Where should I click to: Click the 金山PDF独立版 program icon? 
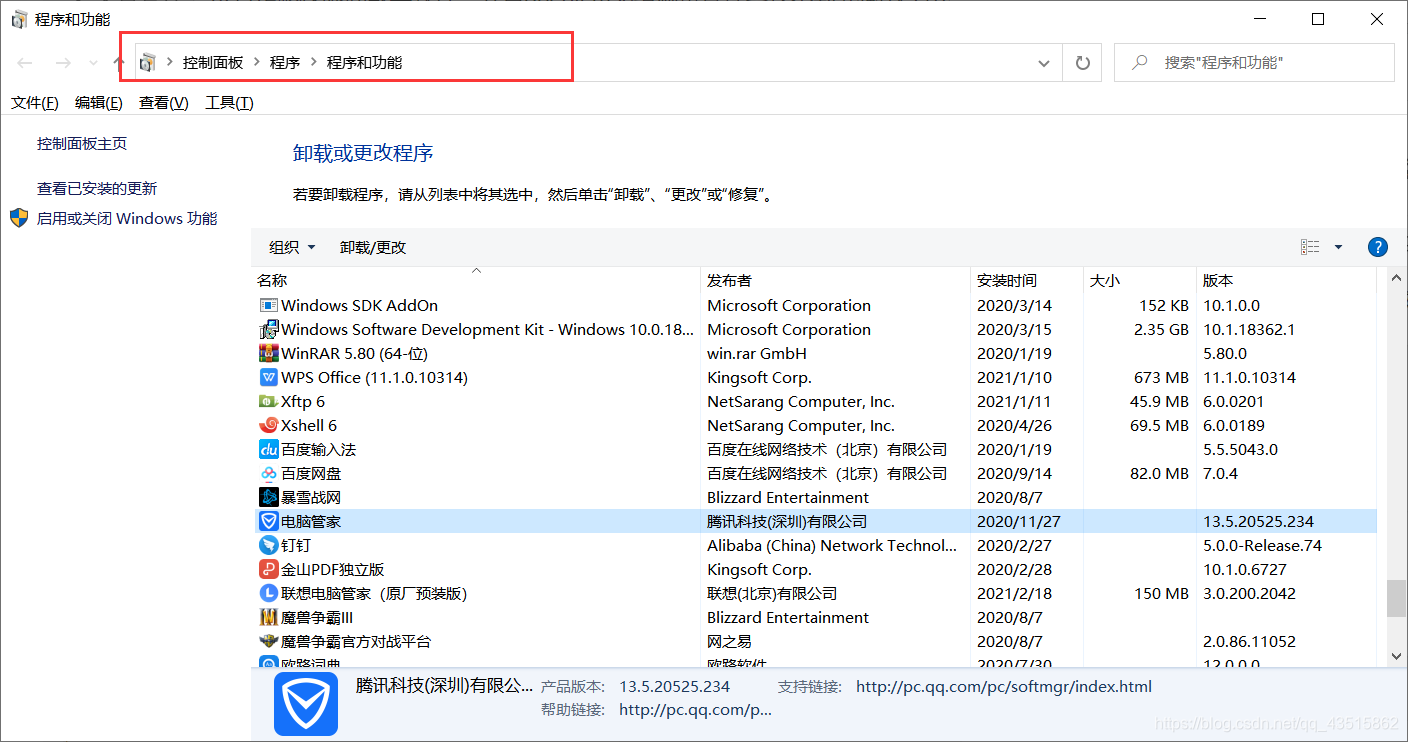[x=268, y=569]
